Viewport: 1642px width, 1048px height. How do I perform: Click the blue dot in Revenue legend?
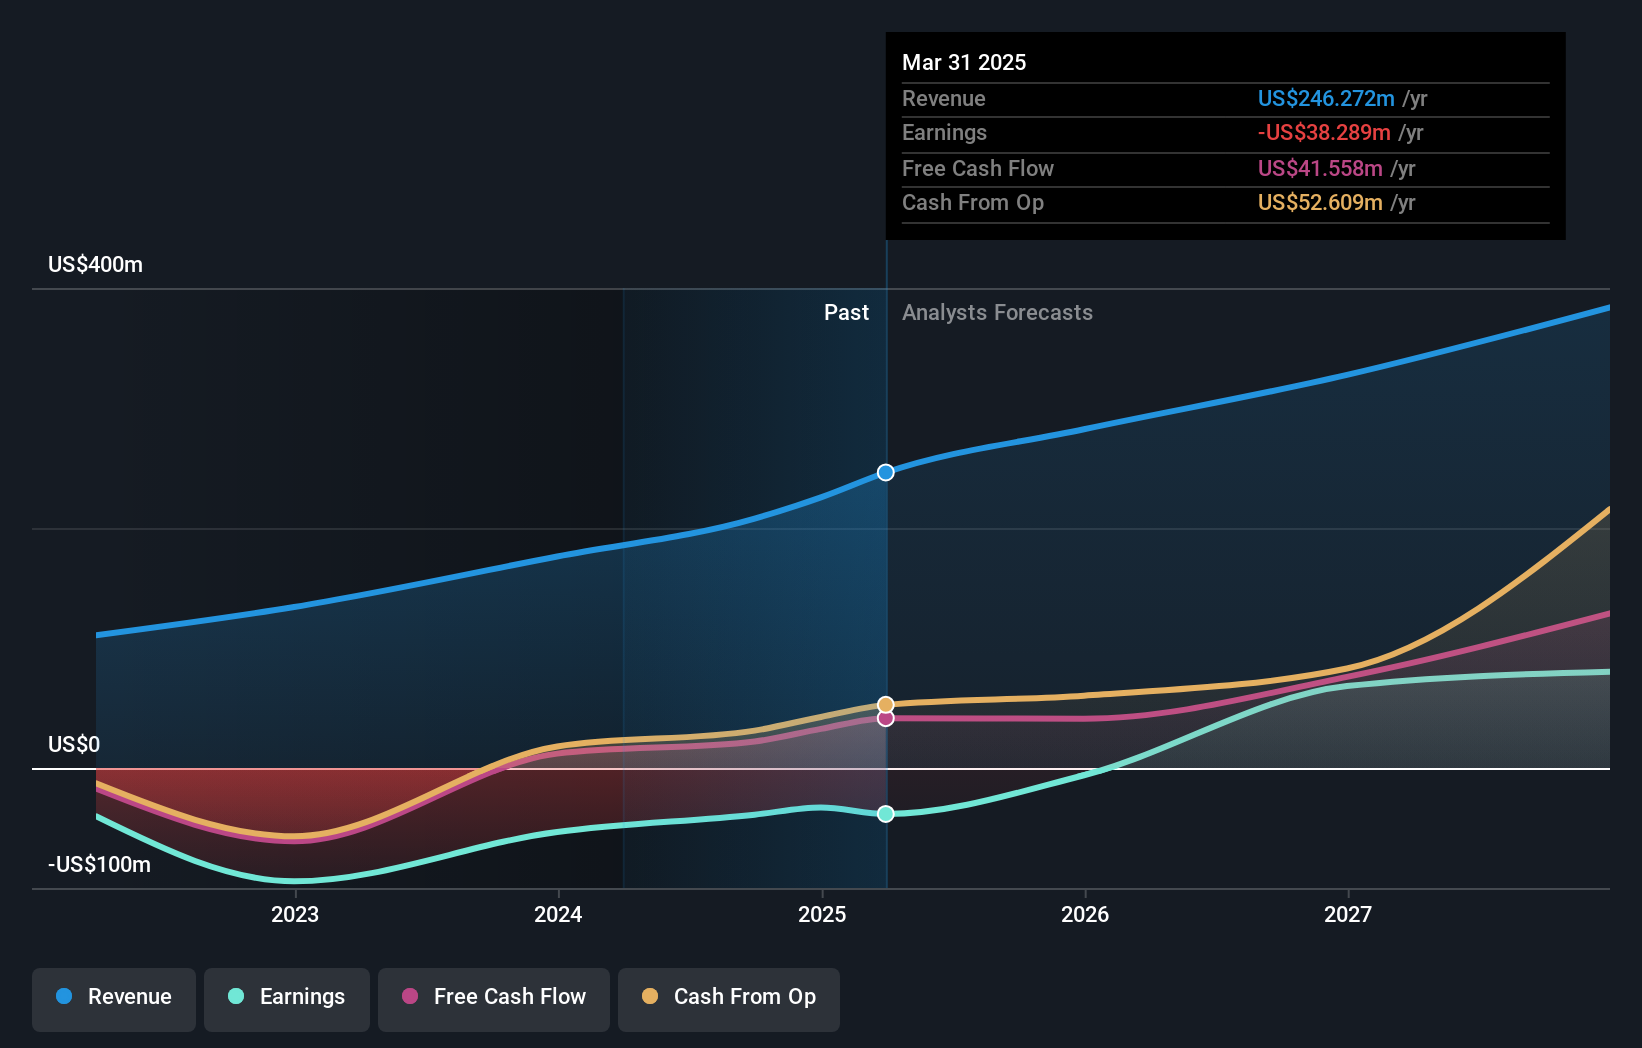64,997
